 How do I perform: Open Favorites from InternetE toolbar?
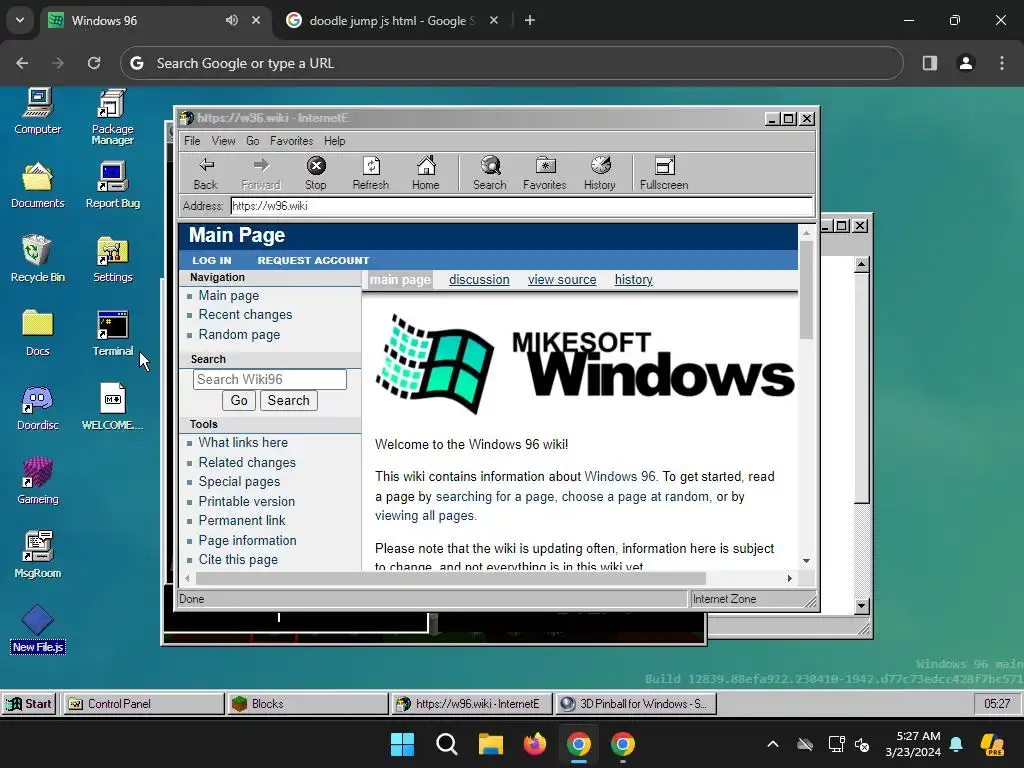[545, 174]
